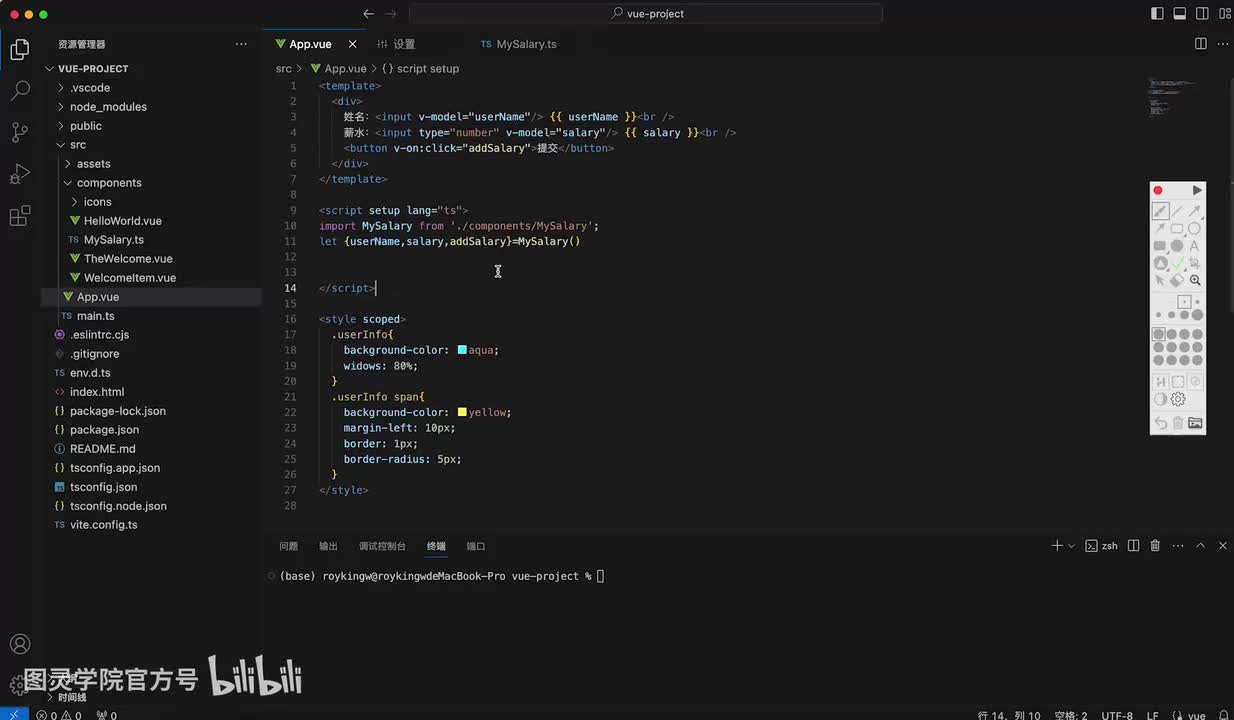
Task: Open the Search view in activity bar
Action: 20,91
